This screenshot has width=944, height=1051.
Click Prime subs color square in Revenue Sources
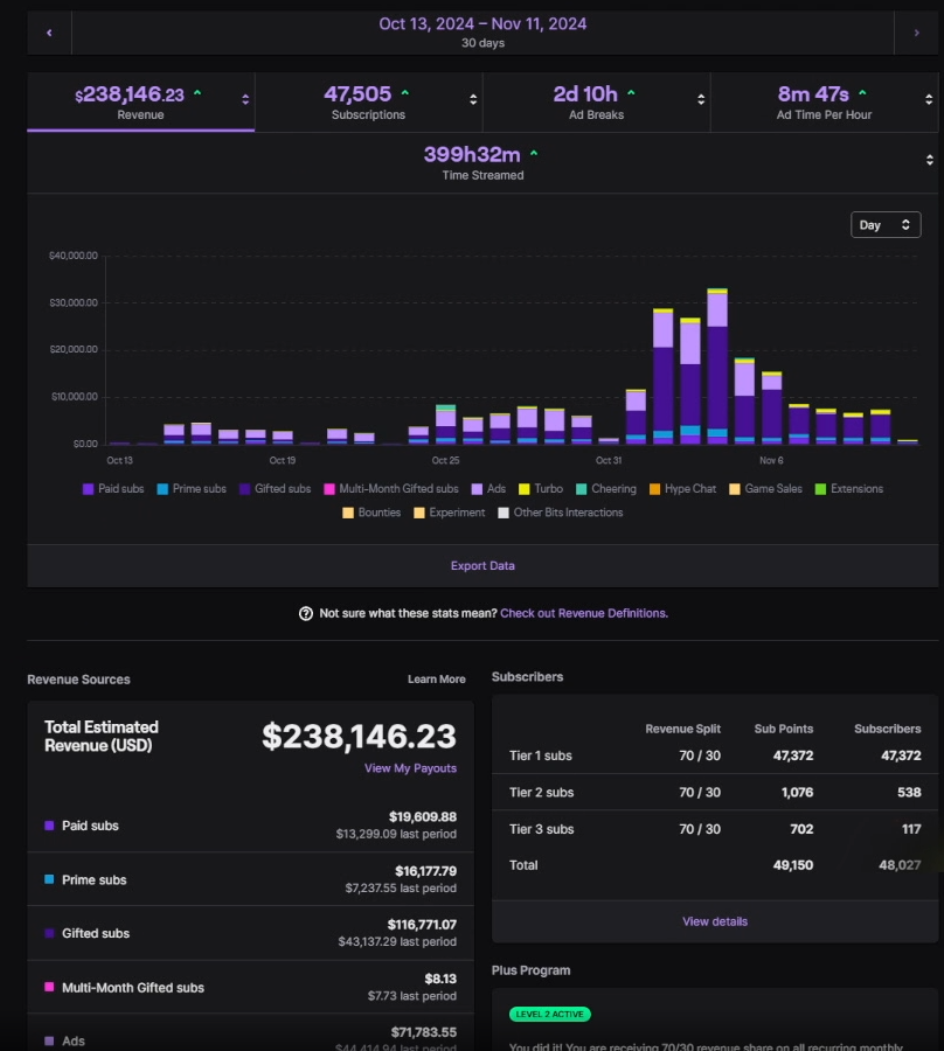(49, 879)
